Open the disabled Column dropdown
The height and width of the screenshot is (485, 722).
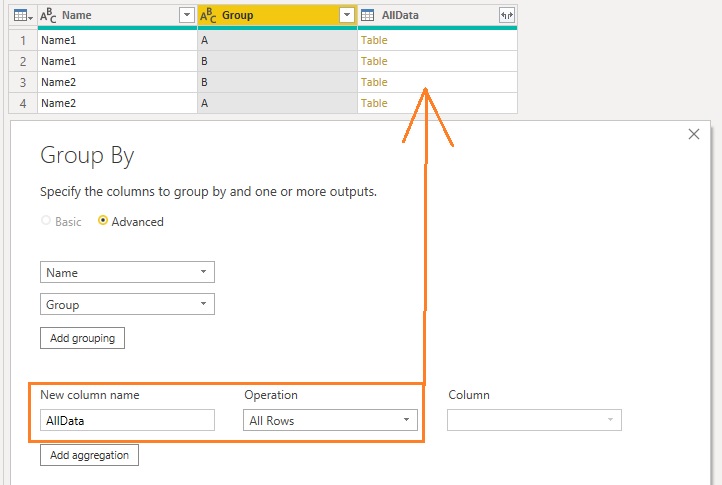[534, 420]
